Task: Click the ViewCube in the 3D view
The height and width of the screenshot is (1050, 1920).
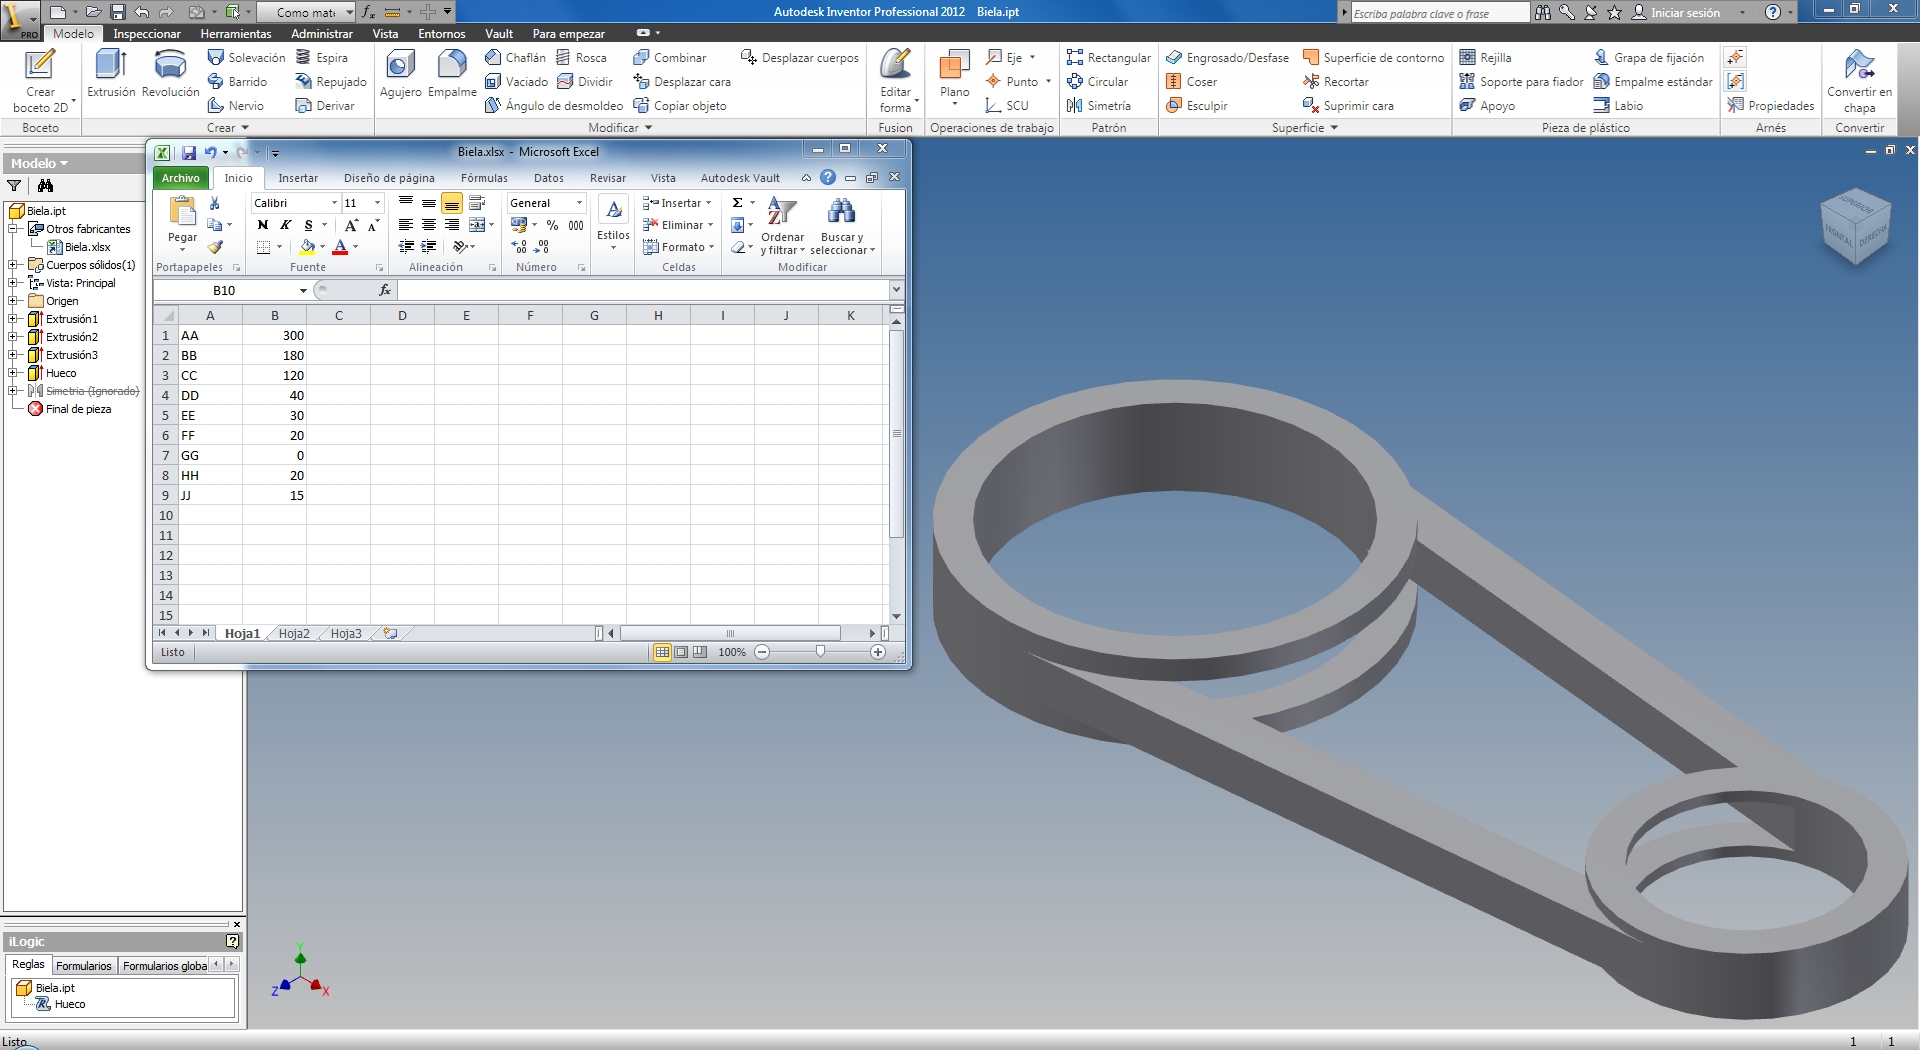Action: 1855,227
